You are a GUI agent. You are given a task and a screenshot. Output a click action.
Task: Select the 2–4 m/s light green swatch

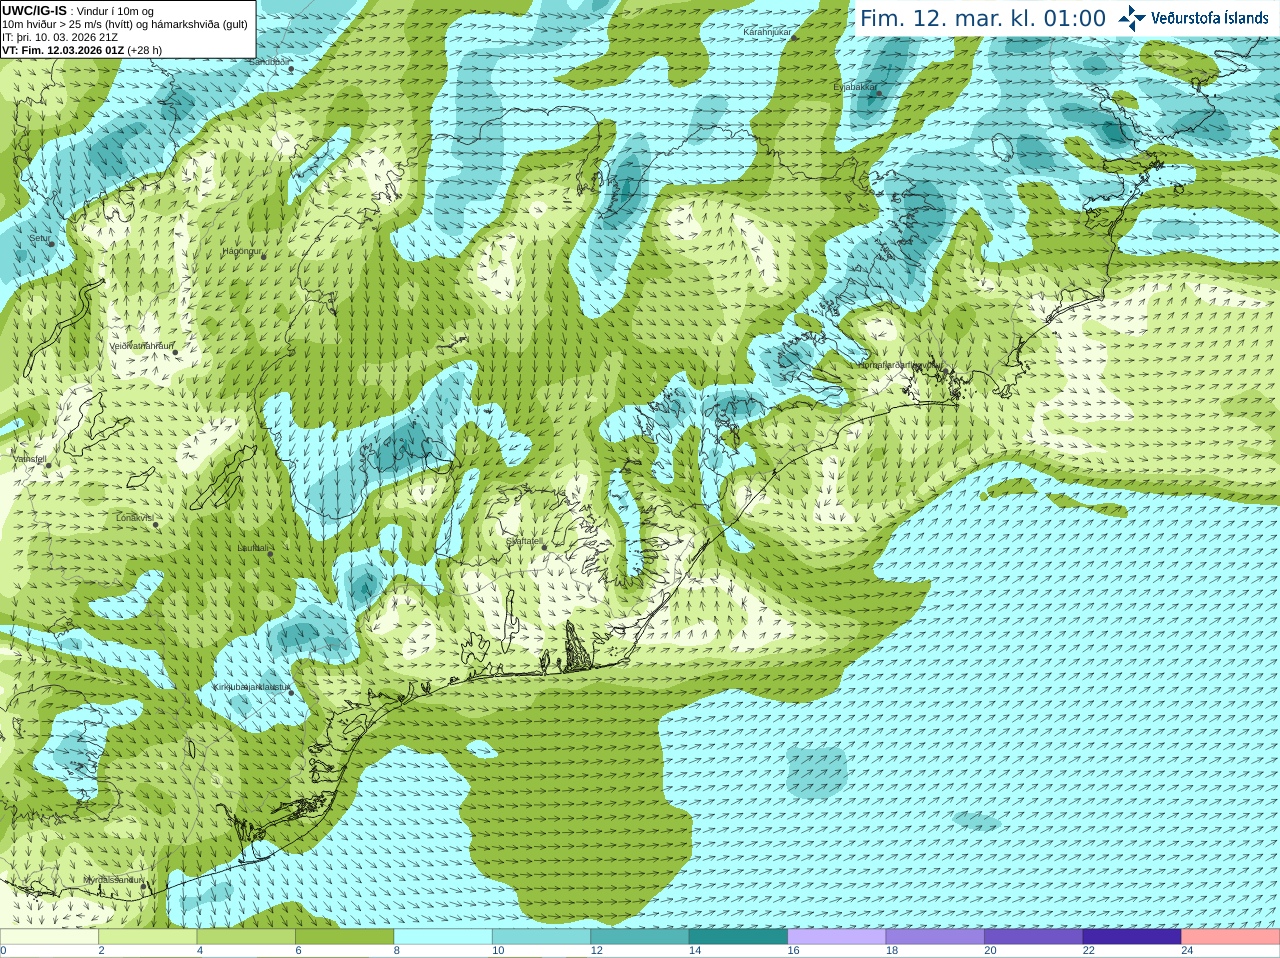tap(147, 937)
